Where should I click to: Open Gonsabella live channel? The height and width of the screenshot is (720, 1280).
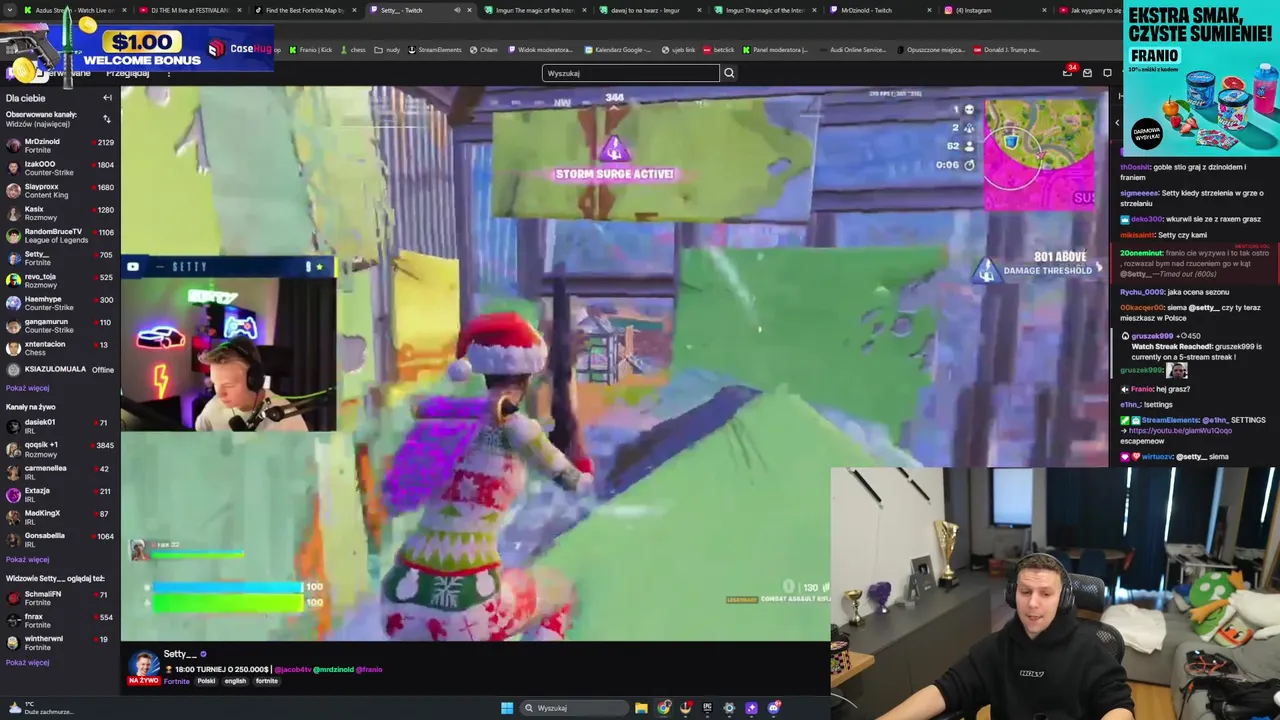[x=60, y=540]
